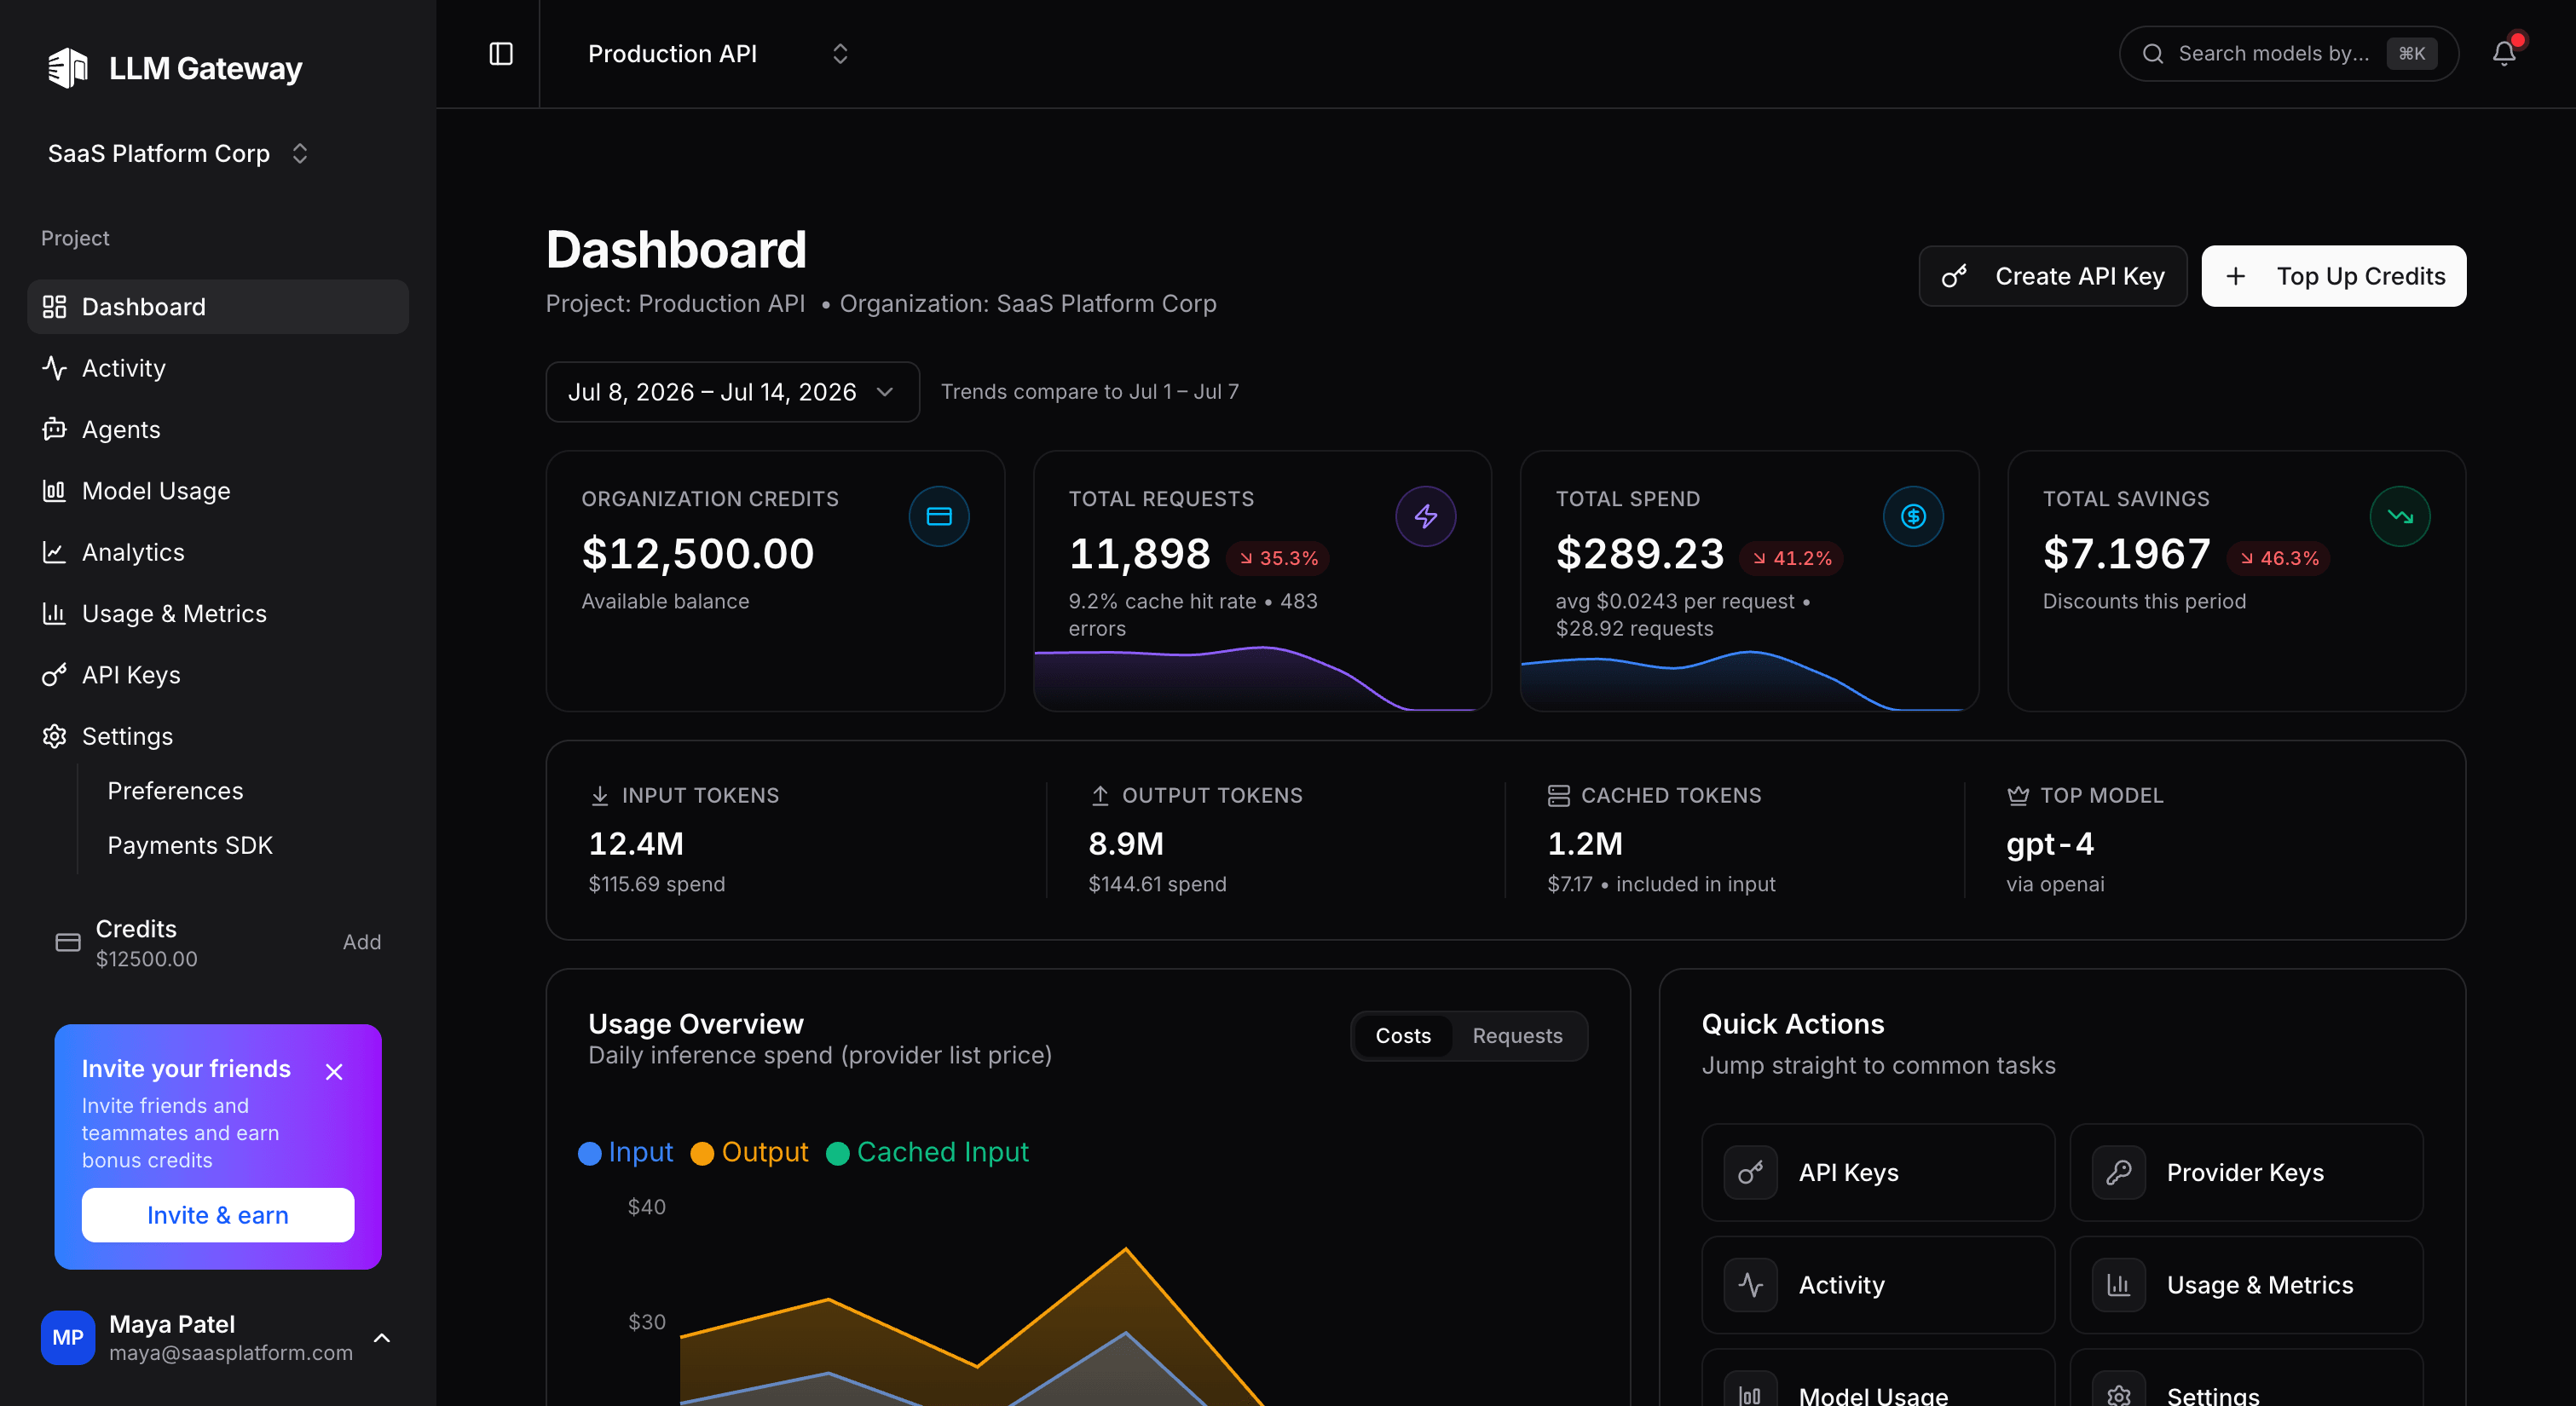
Task: Open Activity in the sidebar
Action: click(x=218, y=368)
